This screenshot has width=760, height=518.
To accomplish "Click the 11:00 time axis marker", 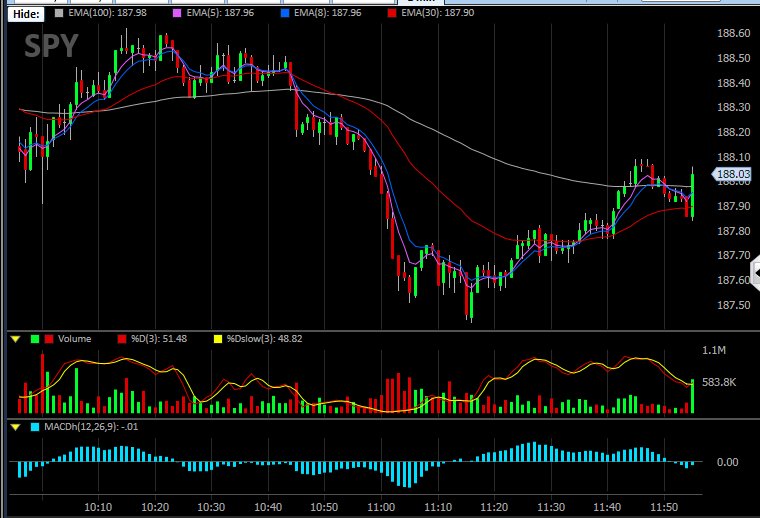I will [381, 507].
